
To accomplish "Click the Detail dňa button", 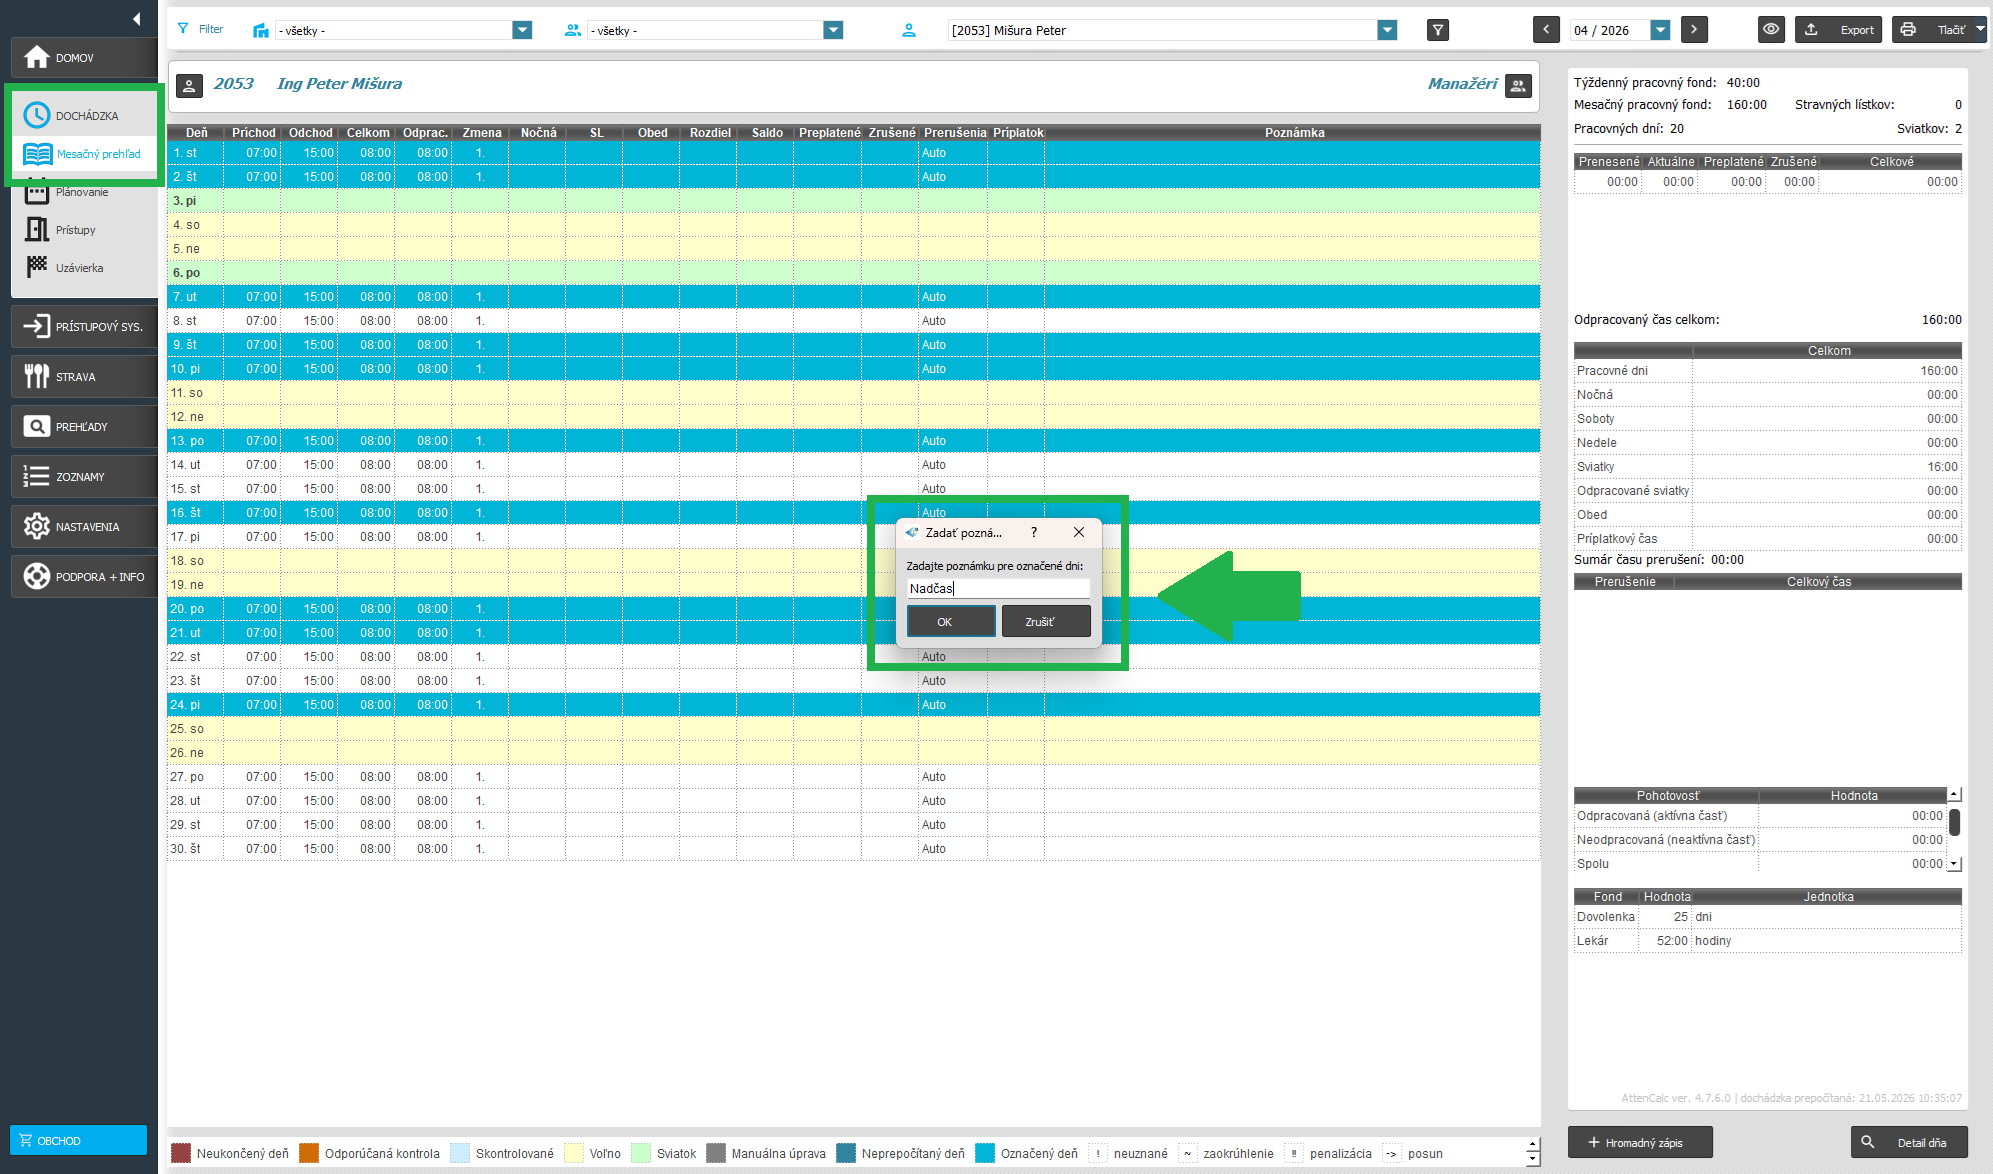I will point(1910,1142).
